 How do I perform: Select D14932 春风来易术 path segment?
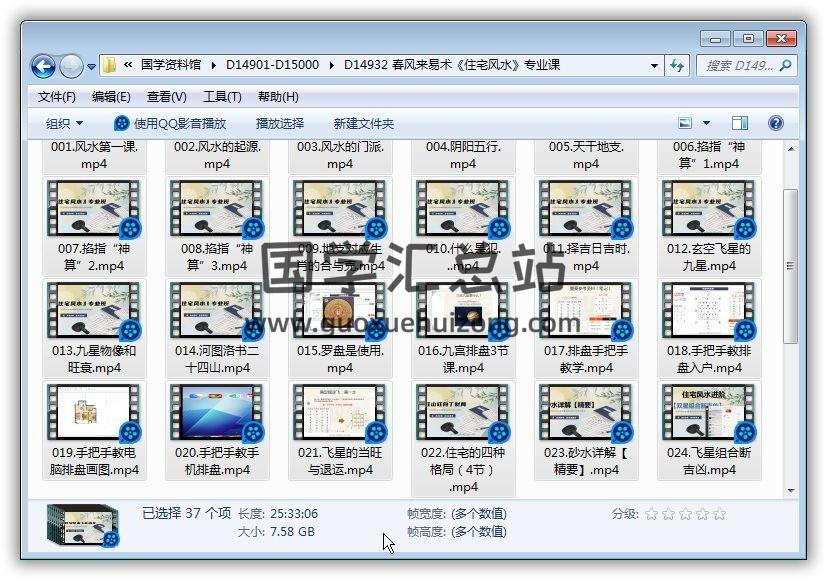452,65
